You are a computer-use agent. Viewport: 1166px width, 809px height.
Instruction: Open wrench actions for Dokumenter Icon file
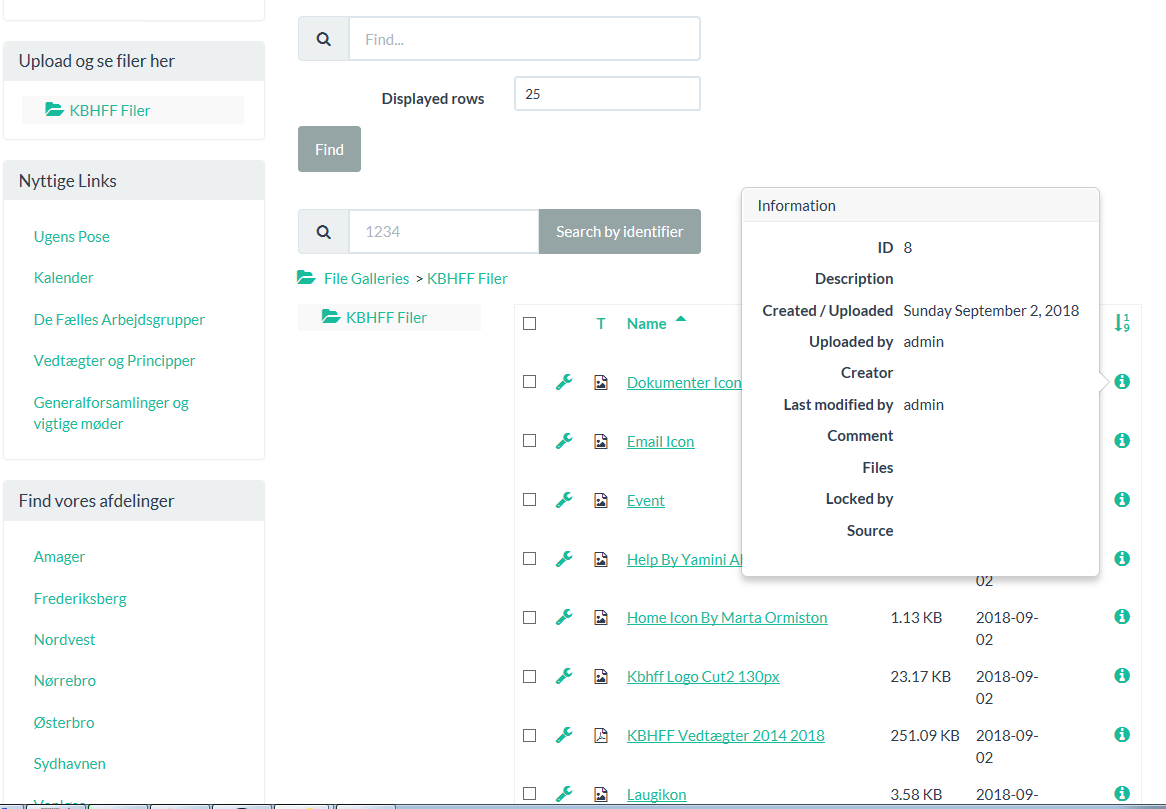564,382
